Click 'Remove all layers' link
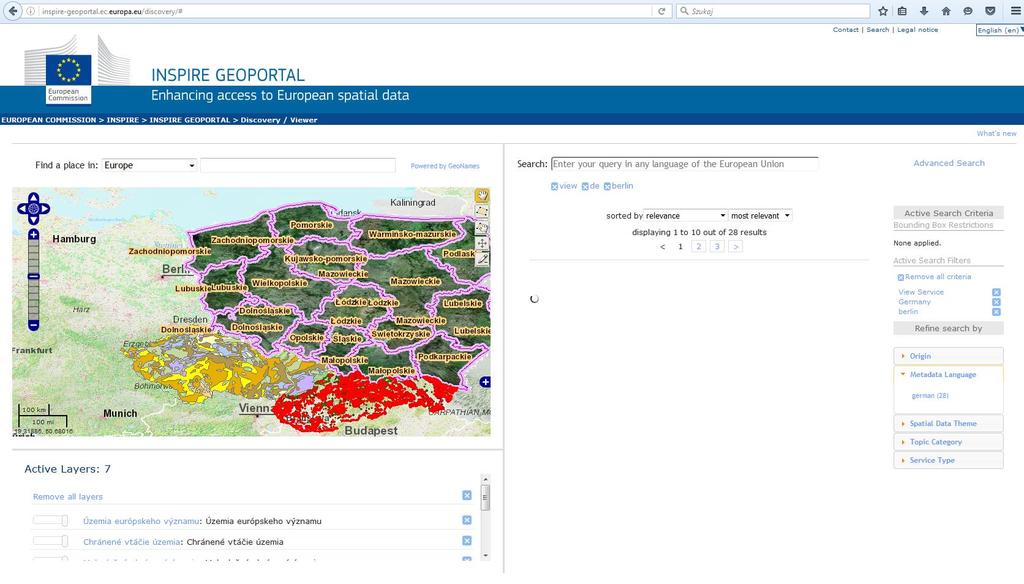The image size is (1024, 584). pyautogui.click(x=68, y=496)
